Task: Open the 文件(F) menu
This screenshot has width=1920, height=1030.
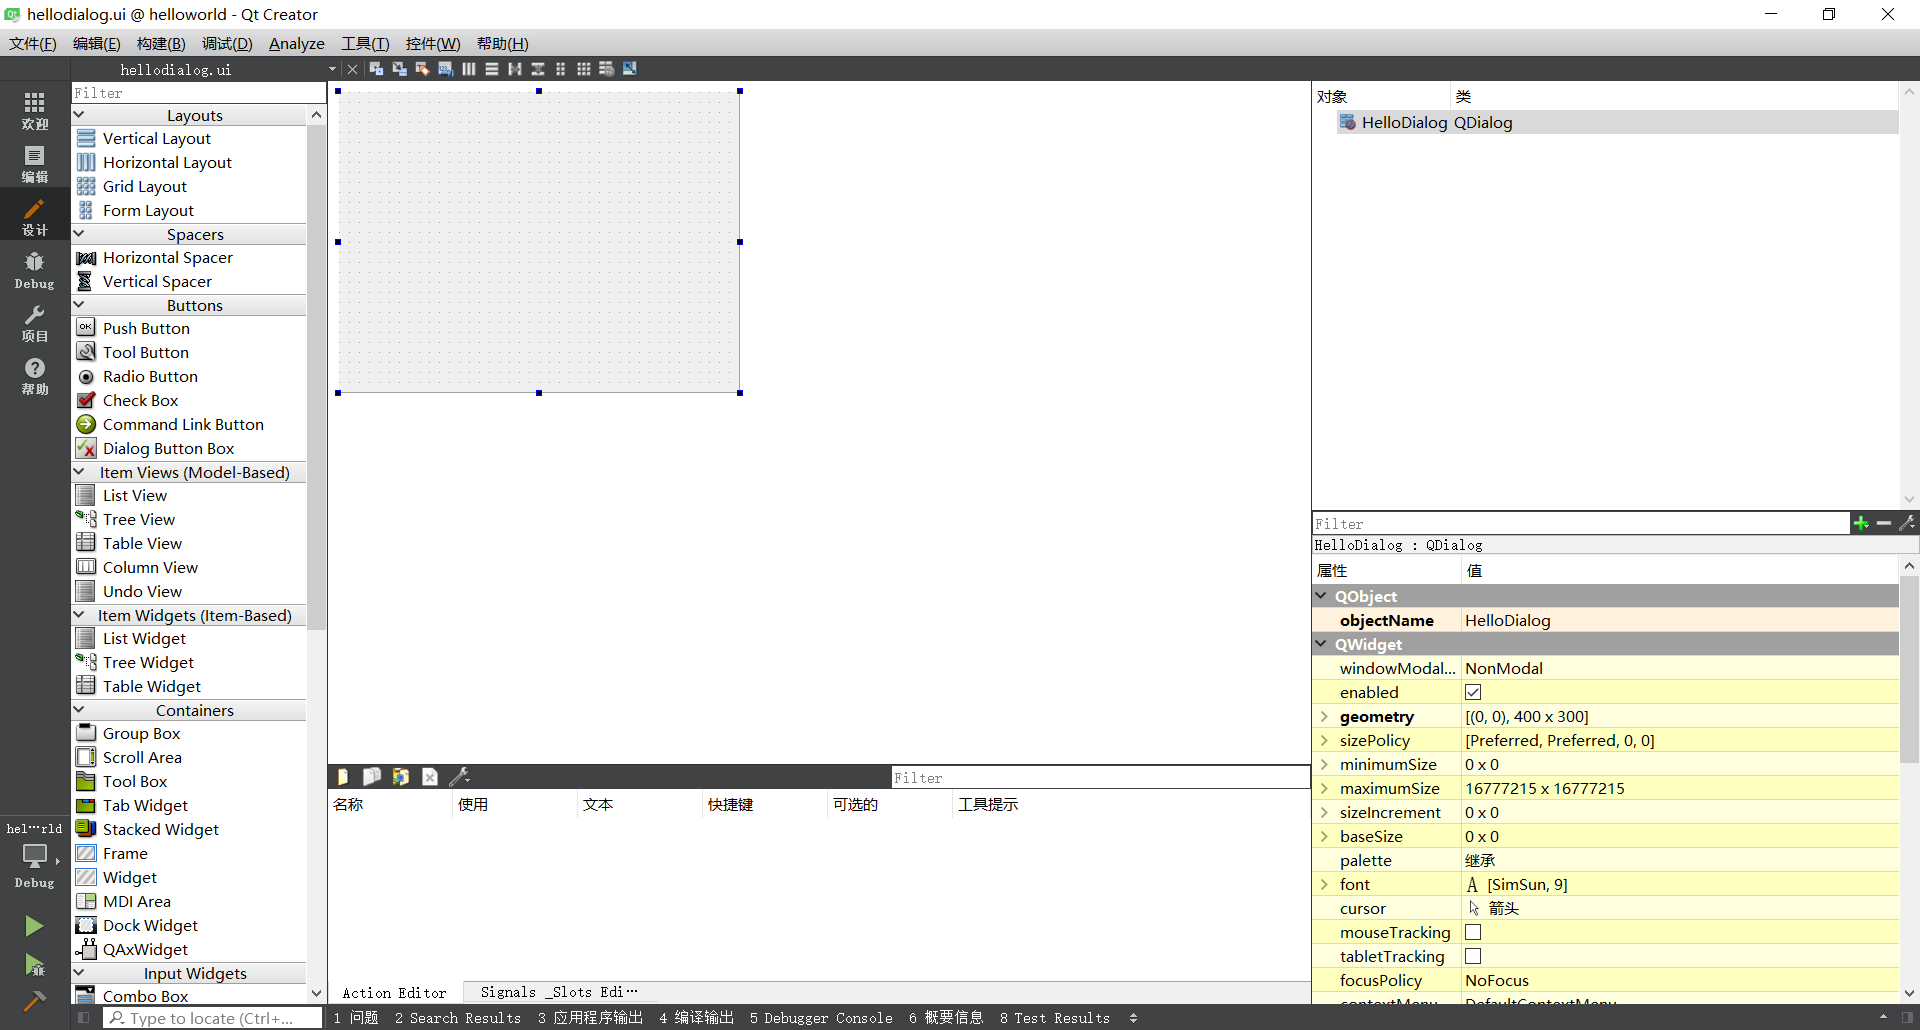Action: pyautogui.click(x=33, y=44)
